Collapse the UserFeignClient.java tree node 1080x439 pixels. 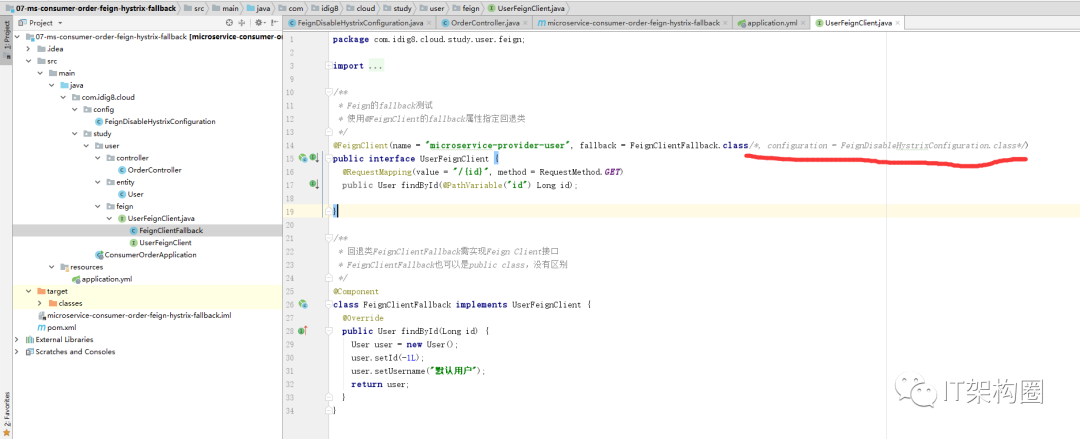(x=110, y=218)
